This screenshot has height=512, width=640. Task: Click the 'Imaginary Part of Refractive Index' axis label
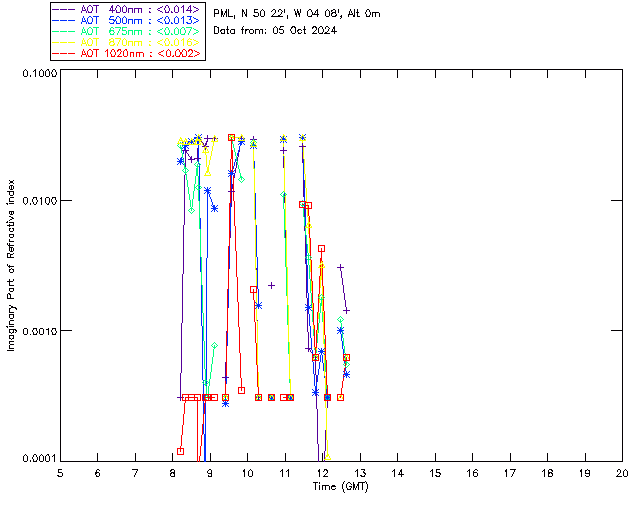pos(13,265)
